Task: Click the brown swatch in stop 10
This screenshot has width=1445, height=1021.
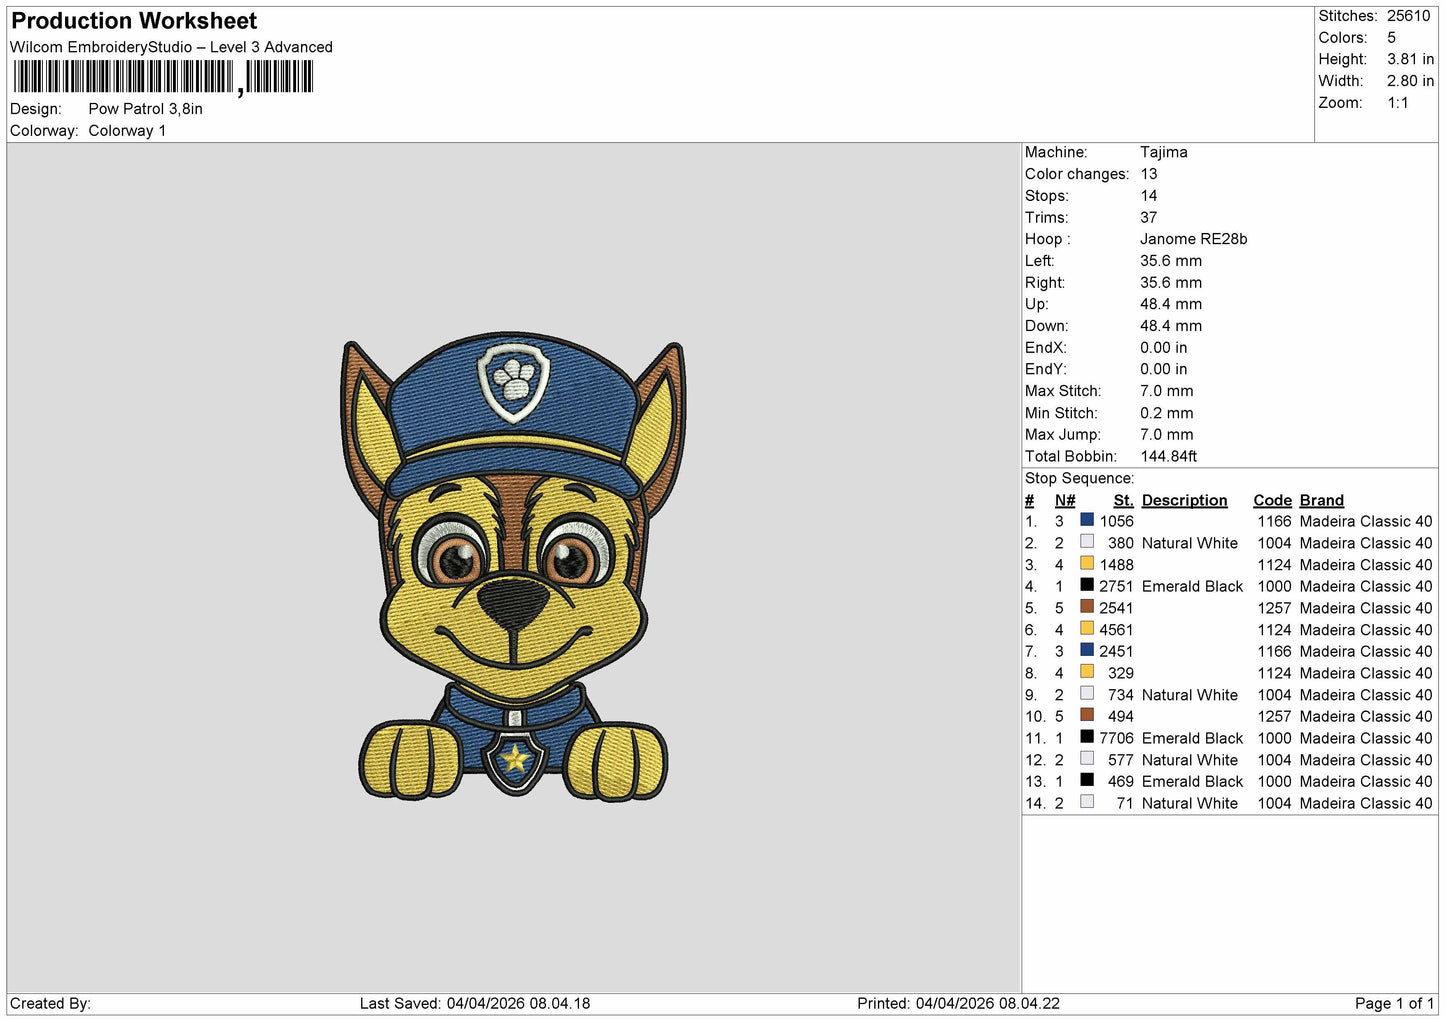Action: coord(1087,715)
